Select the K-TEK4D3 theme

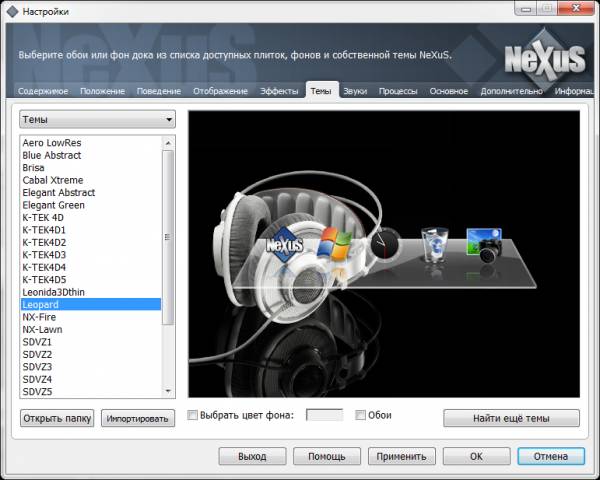91,255
